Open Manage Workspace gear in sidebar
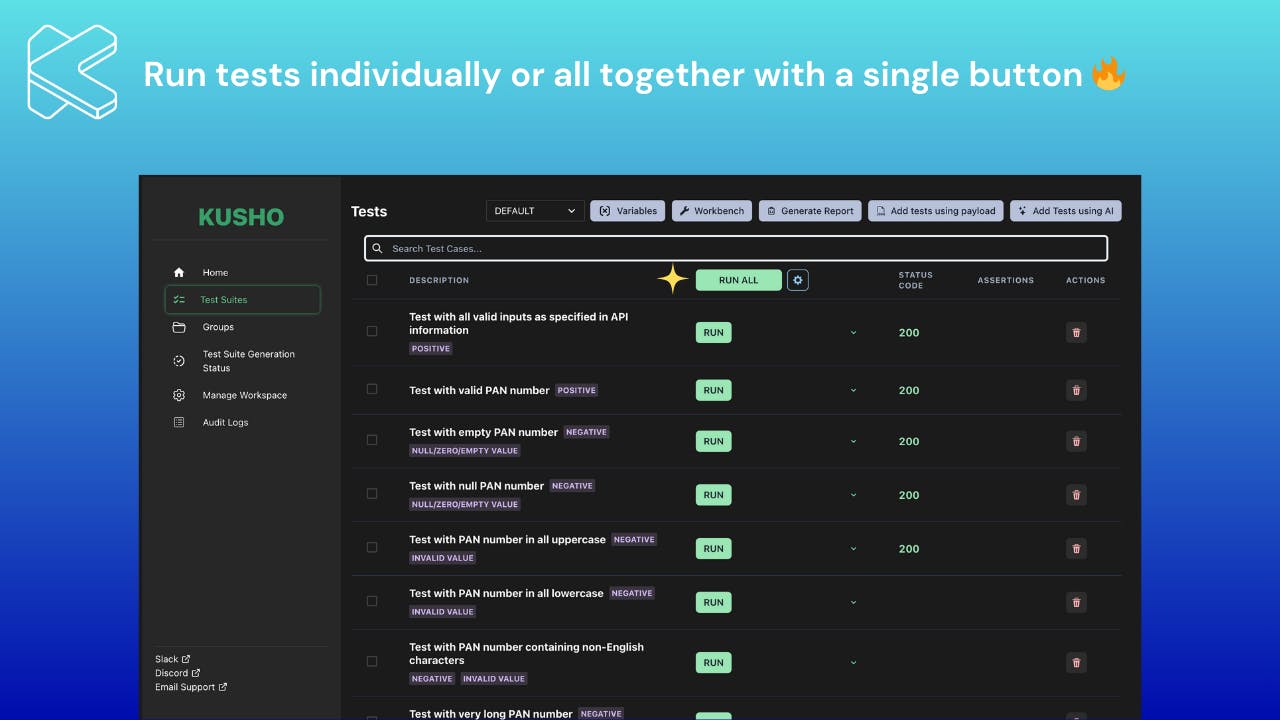Image resolution: width=1280 pixels, height=720 pixels. (179, 395)
